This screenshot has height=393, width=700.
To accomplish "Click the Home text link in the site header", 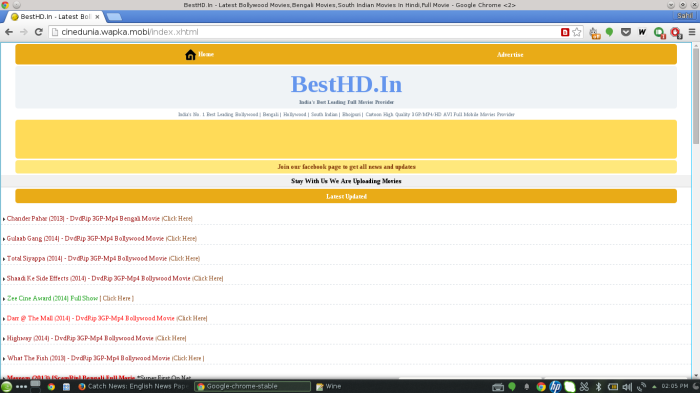I will [206, 54].
